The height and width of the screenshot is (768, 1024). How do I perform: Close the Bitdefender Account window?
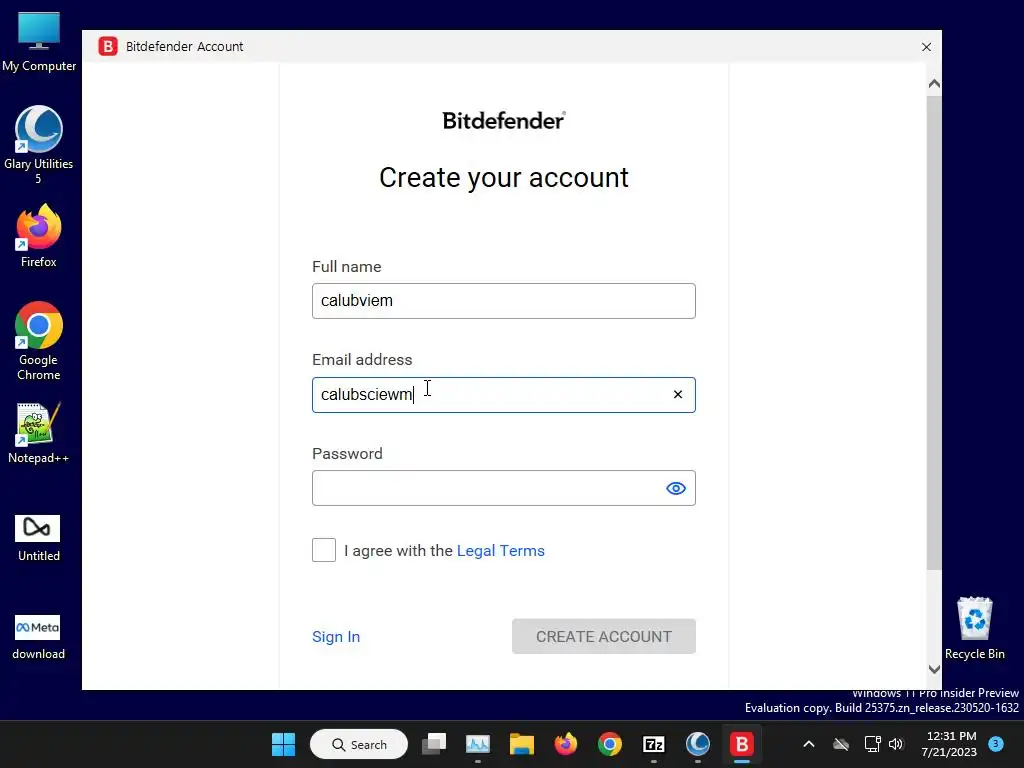[x=926, y=47]
